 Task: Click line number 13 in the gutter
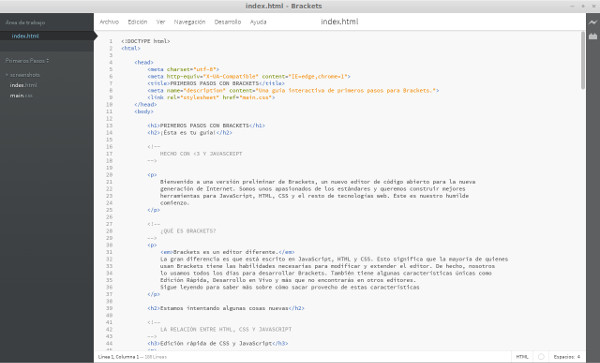[109, 125]
